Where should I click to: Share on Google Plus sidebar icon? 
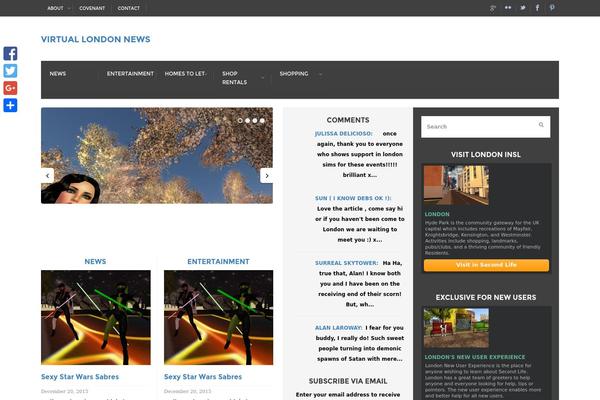click(x=10, y=88)
